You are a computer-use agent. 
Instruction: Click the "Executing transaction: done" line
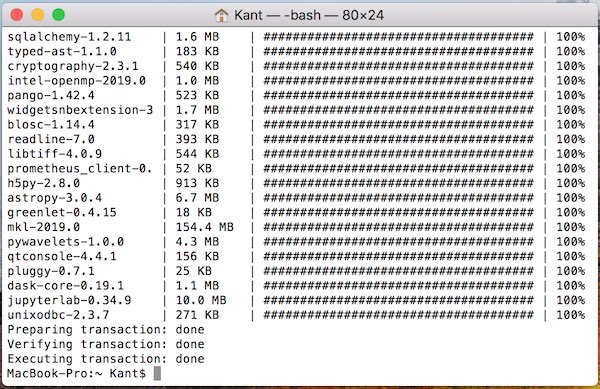coord(106,359)
